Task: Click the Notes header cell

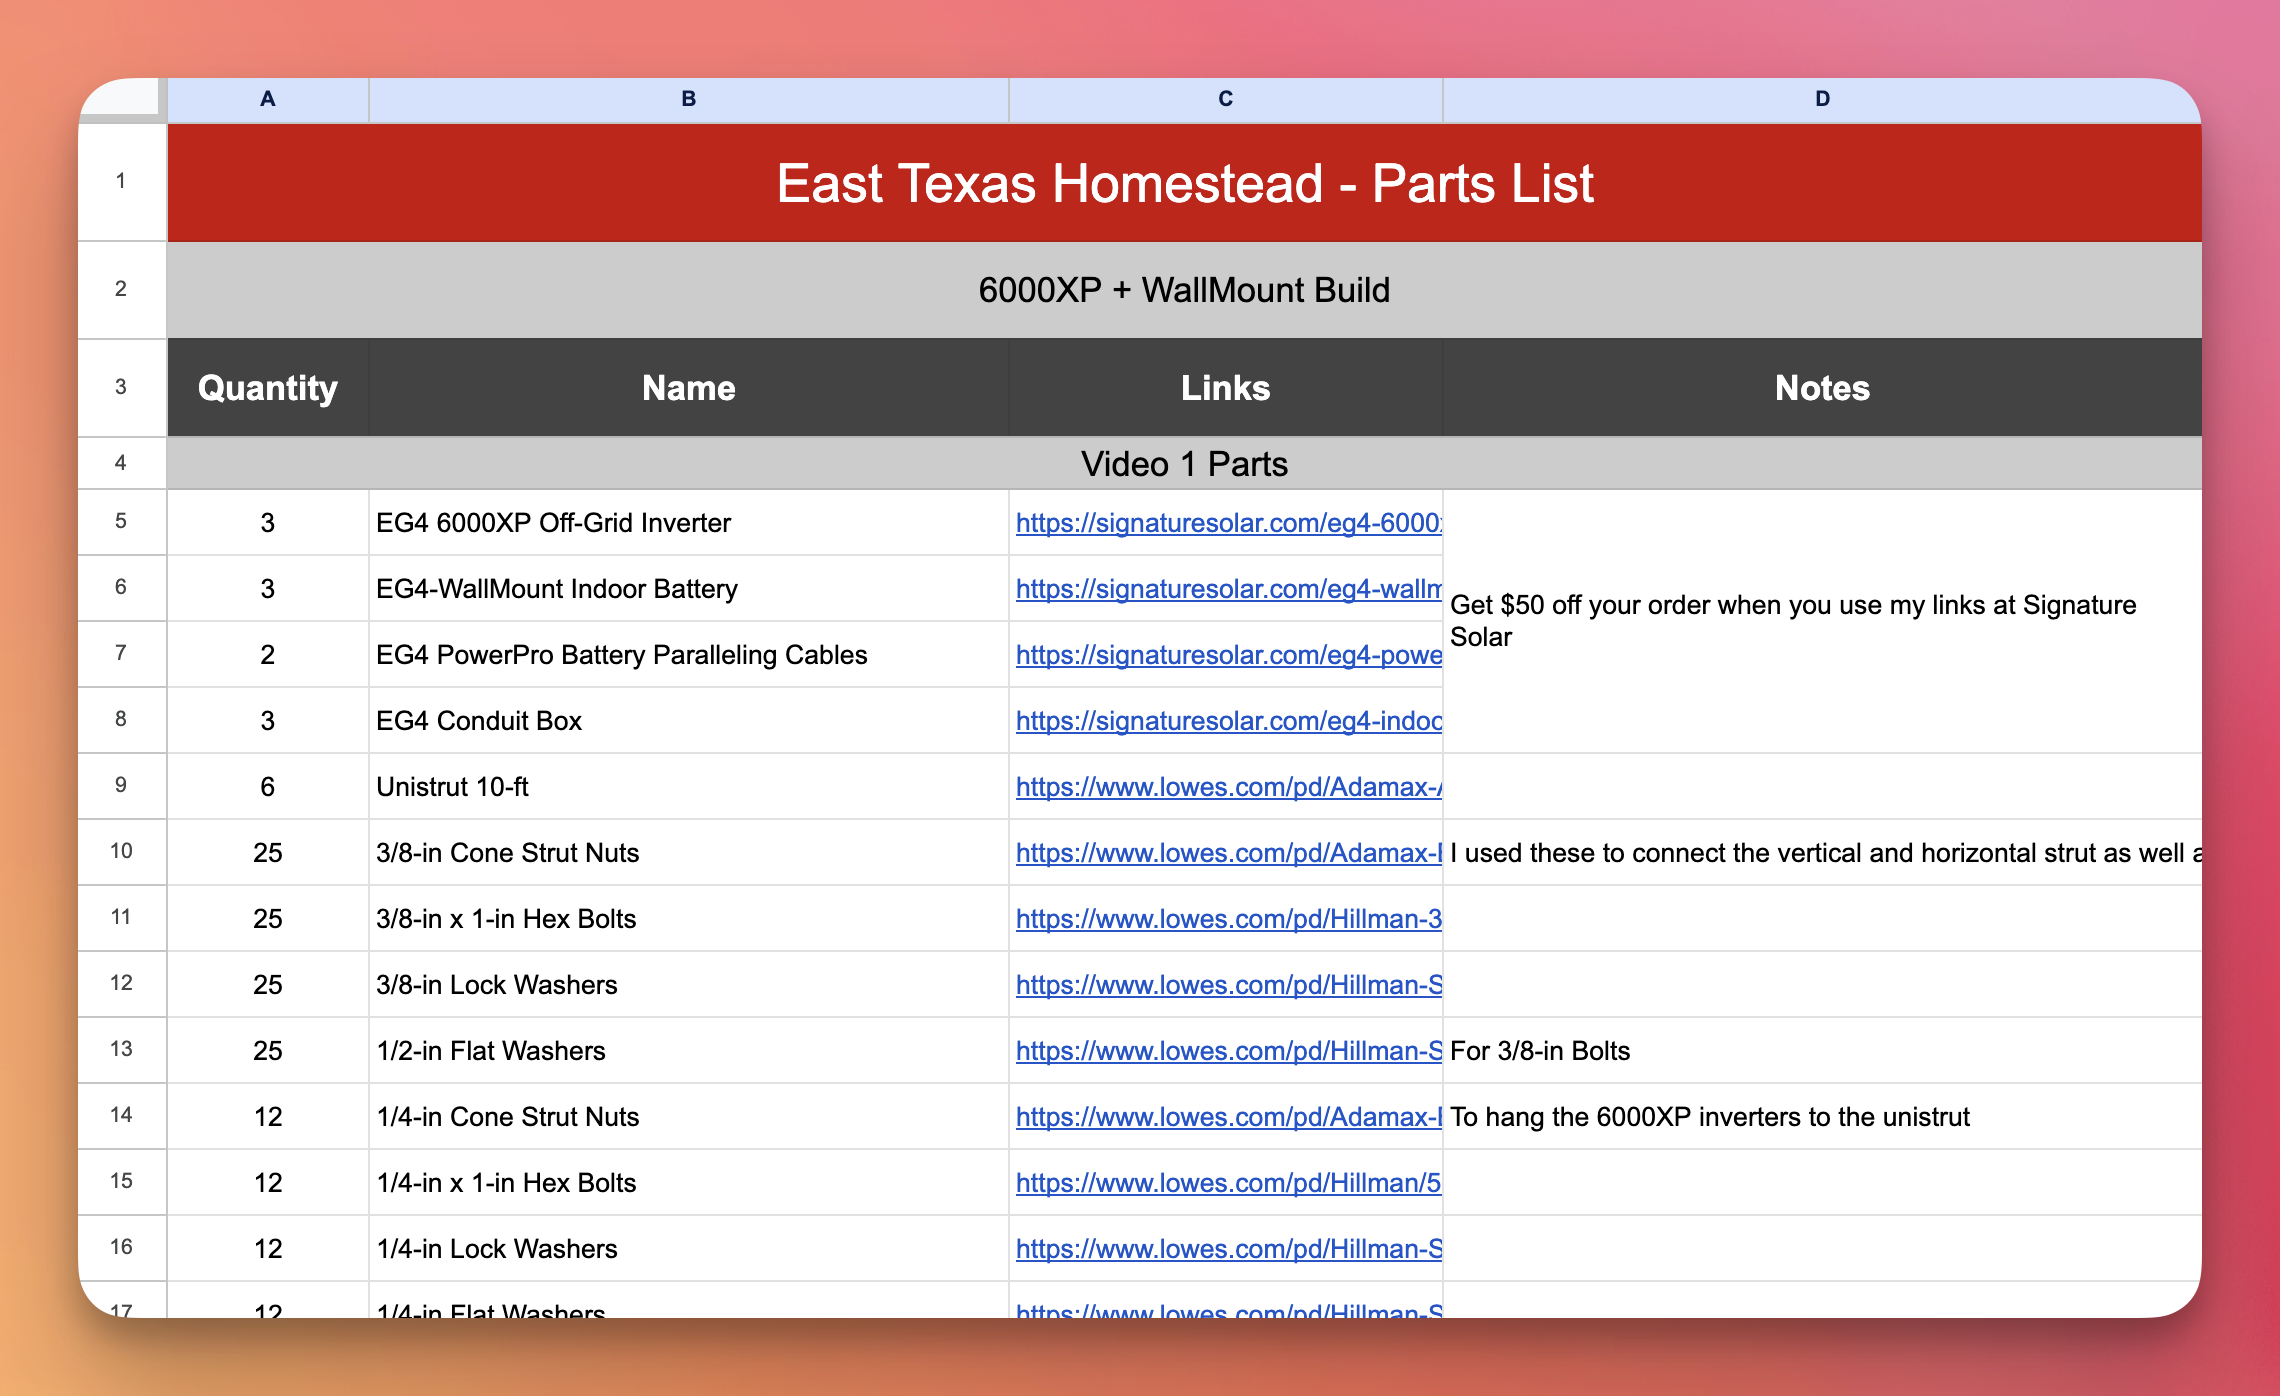Action: click(1822, 388)
